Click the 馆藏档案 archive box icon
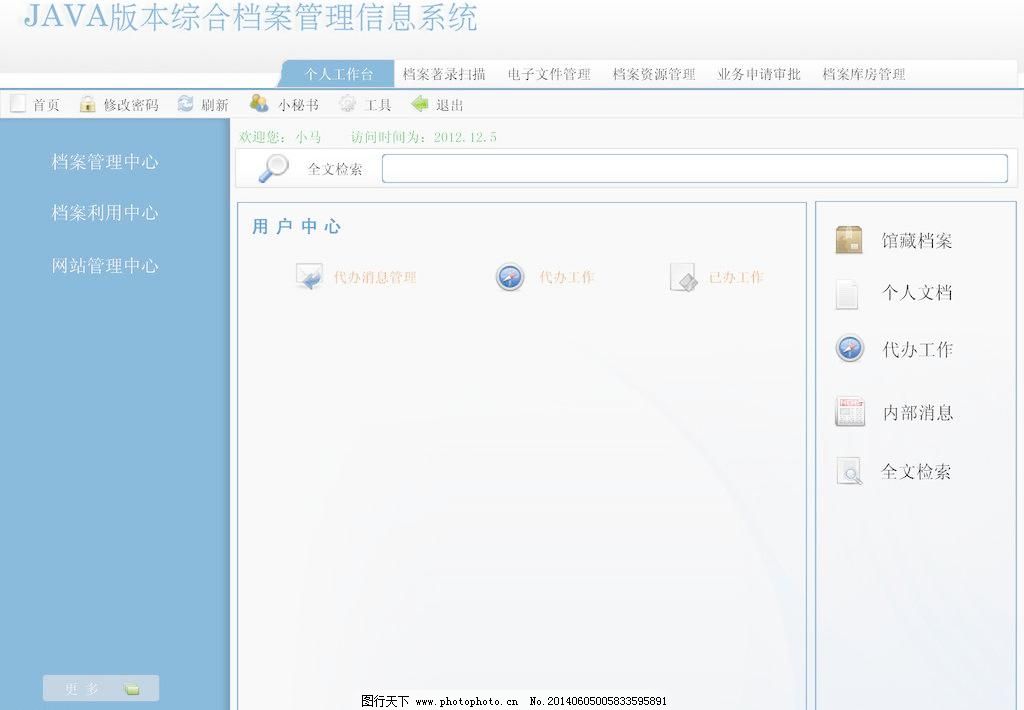1024x710 pixels. coord(847,239)
